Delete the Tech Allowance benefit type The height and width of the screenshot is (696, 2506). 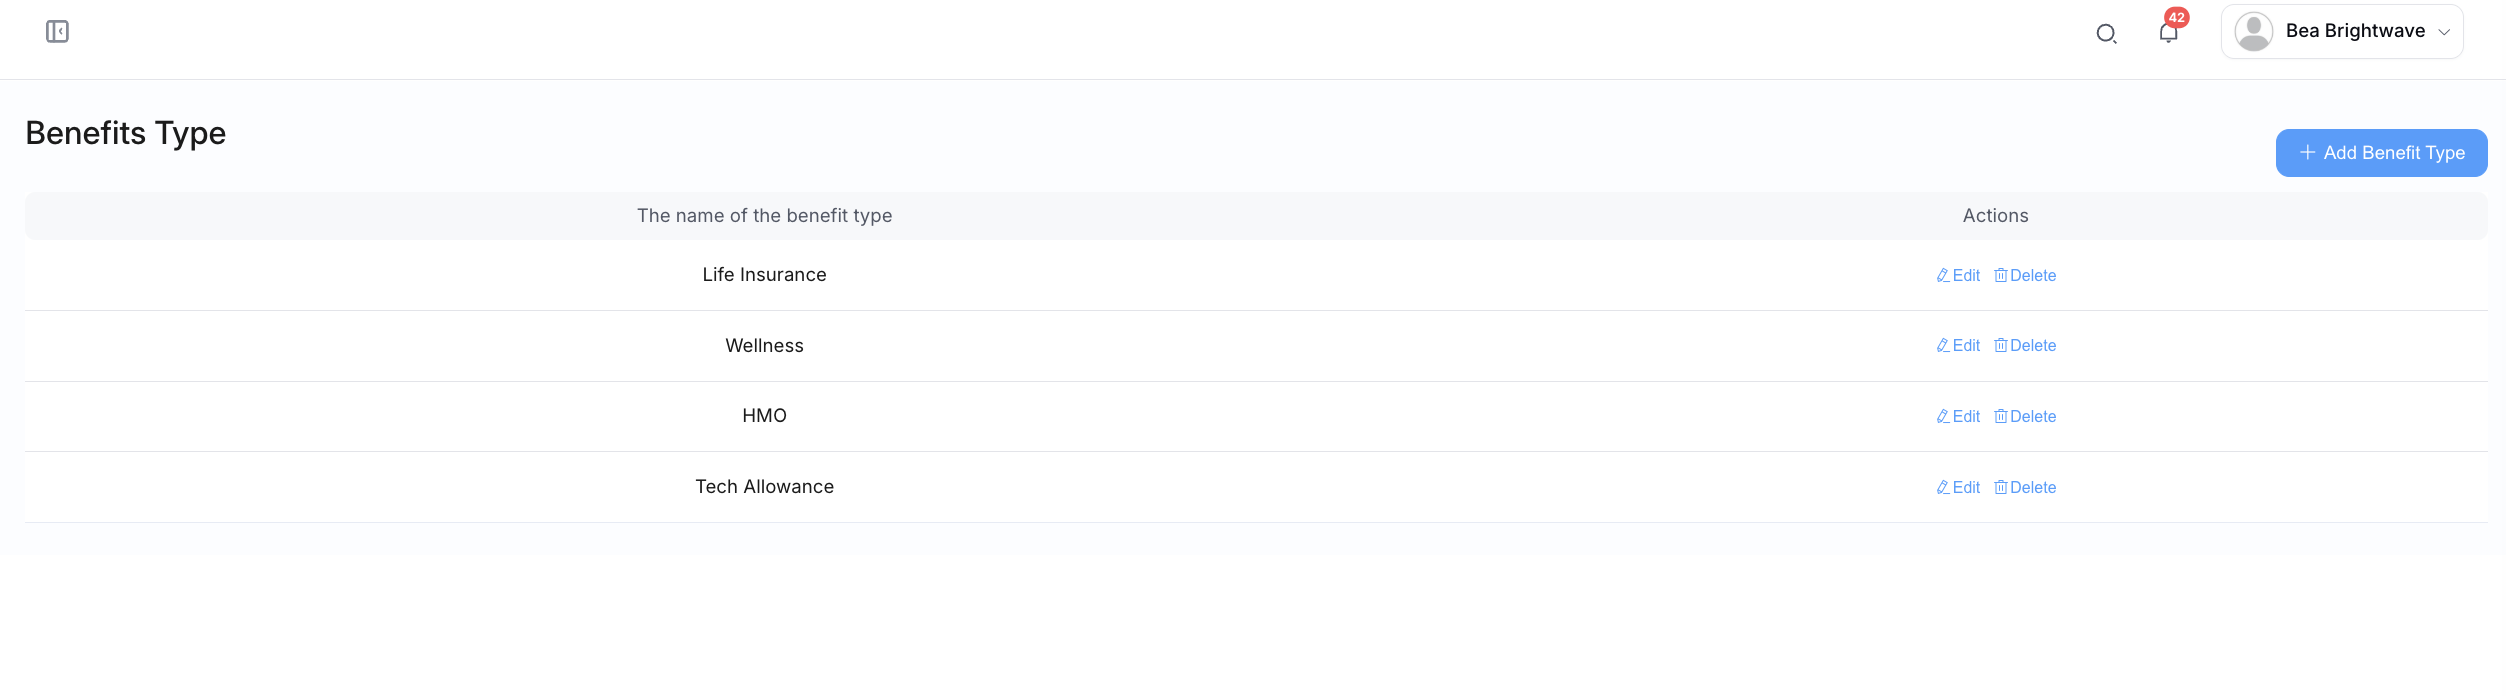click(x=2025, y=488)
